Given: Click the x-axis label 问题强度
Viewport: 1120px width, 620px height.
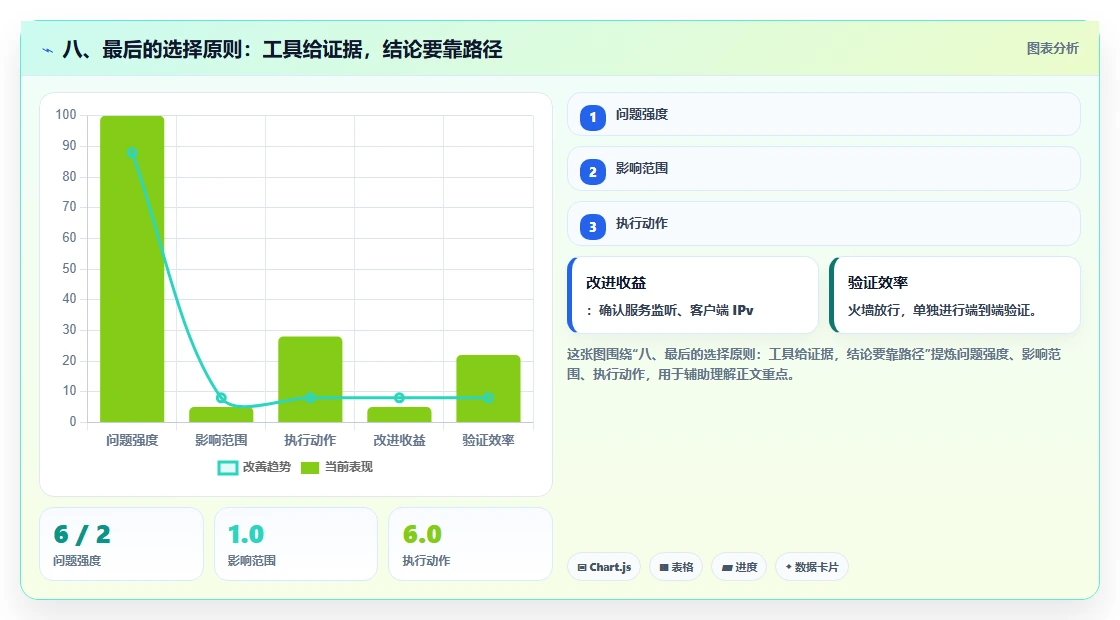Looking at the screenshot, I should [132, 441].
